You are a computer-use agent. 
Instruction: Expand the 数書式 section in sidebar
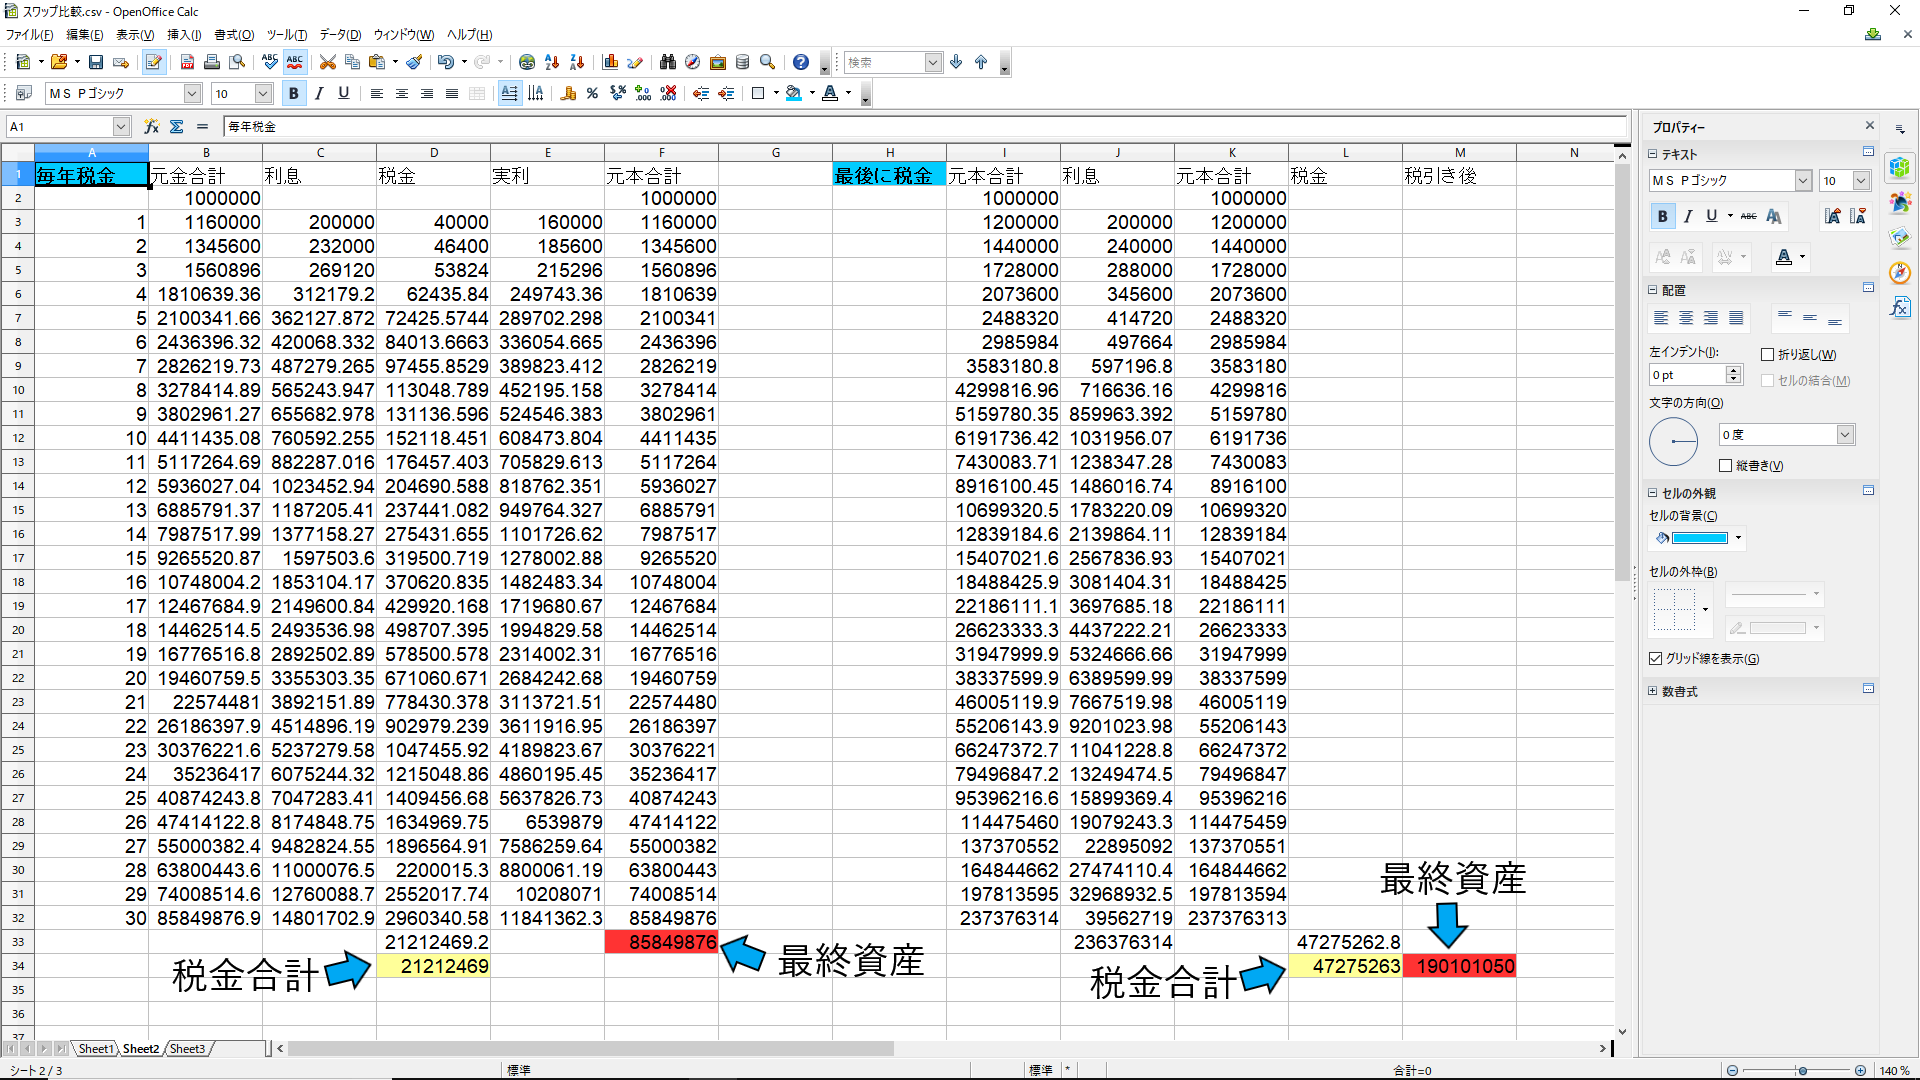(x=1652, y=692)
